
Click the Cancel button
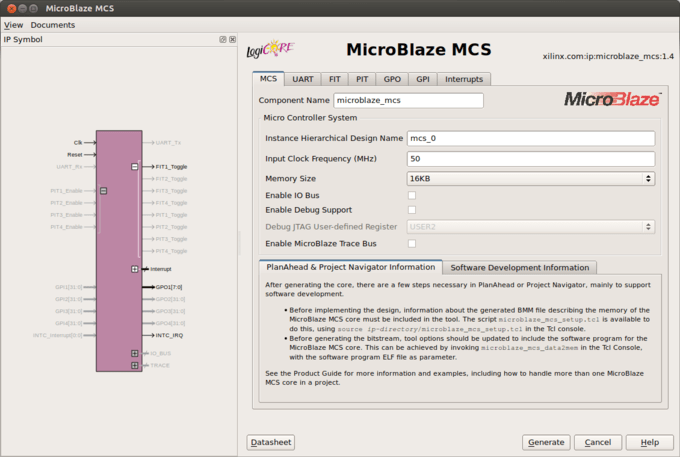598,442
